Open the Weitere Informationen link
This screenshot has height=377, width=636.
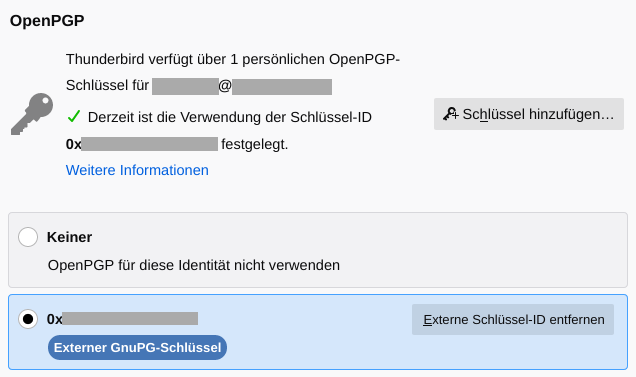click(x=137, y=170)
